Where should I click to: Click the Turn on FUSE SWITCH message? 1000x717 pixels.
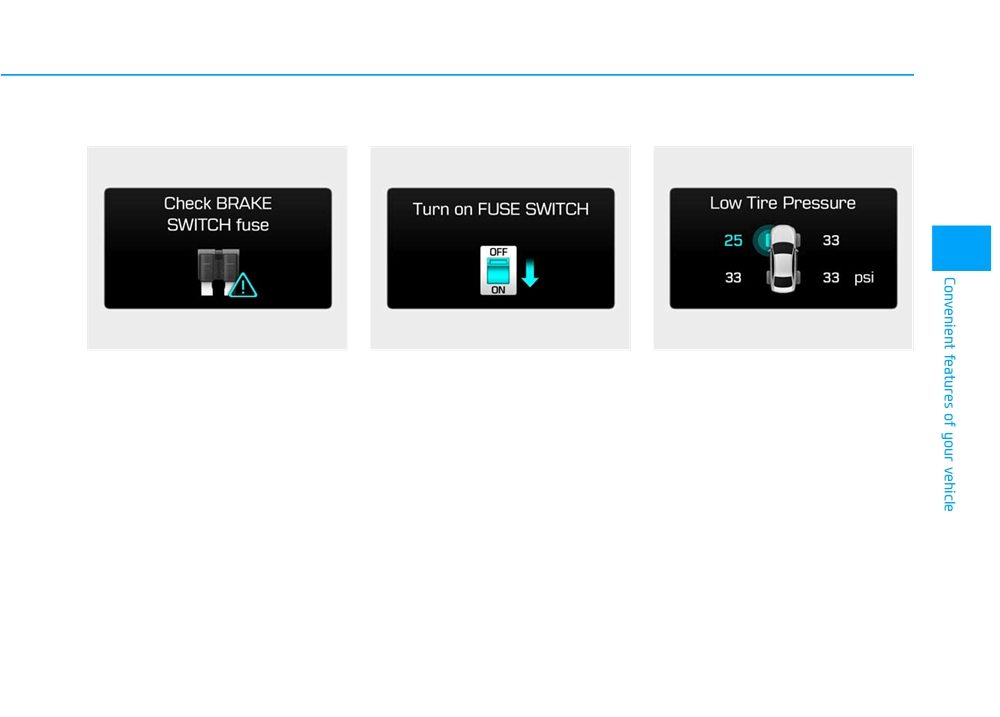pyautogui.click(x=501, y=209)
